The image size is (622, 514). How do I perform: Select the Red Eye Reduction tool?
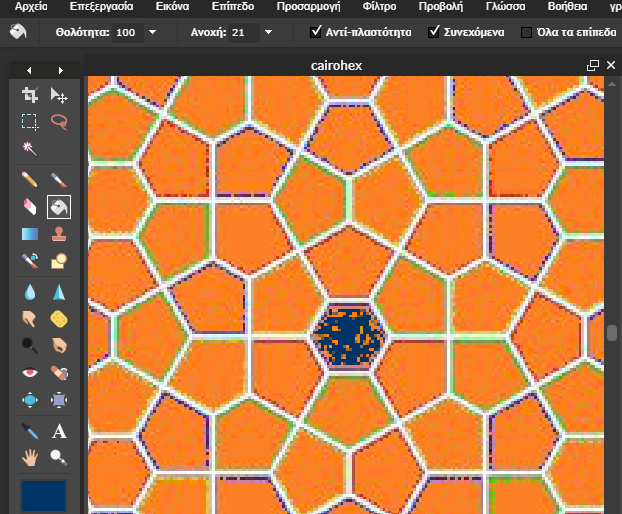[x=30, y=373]
